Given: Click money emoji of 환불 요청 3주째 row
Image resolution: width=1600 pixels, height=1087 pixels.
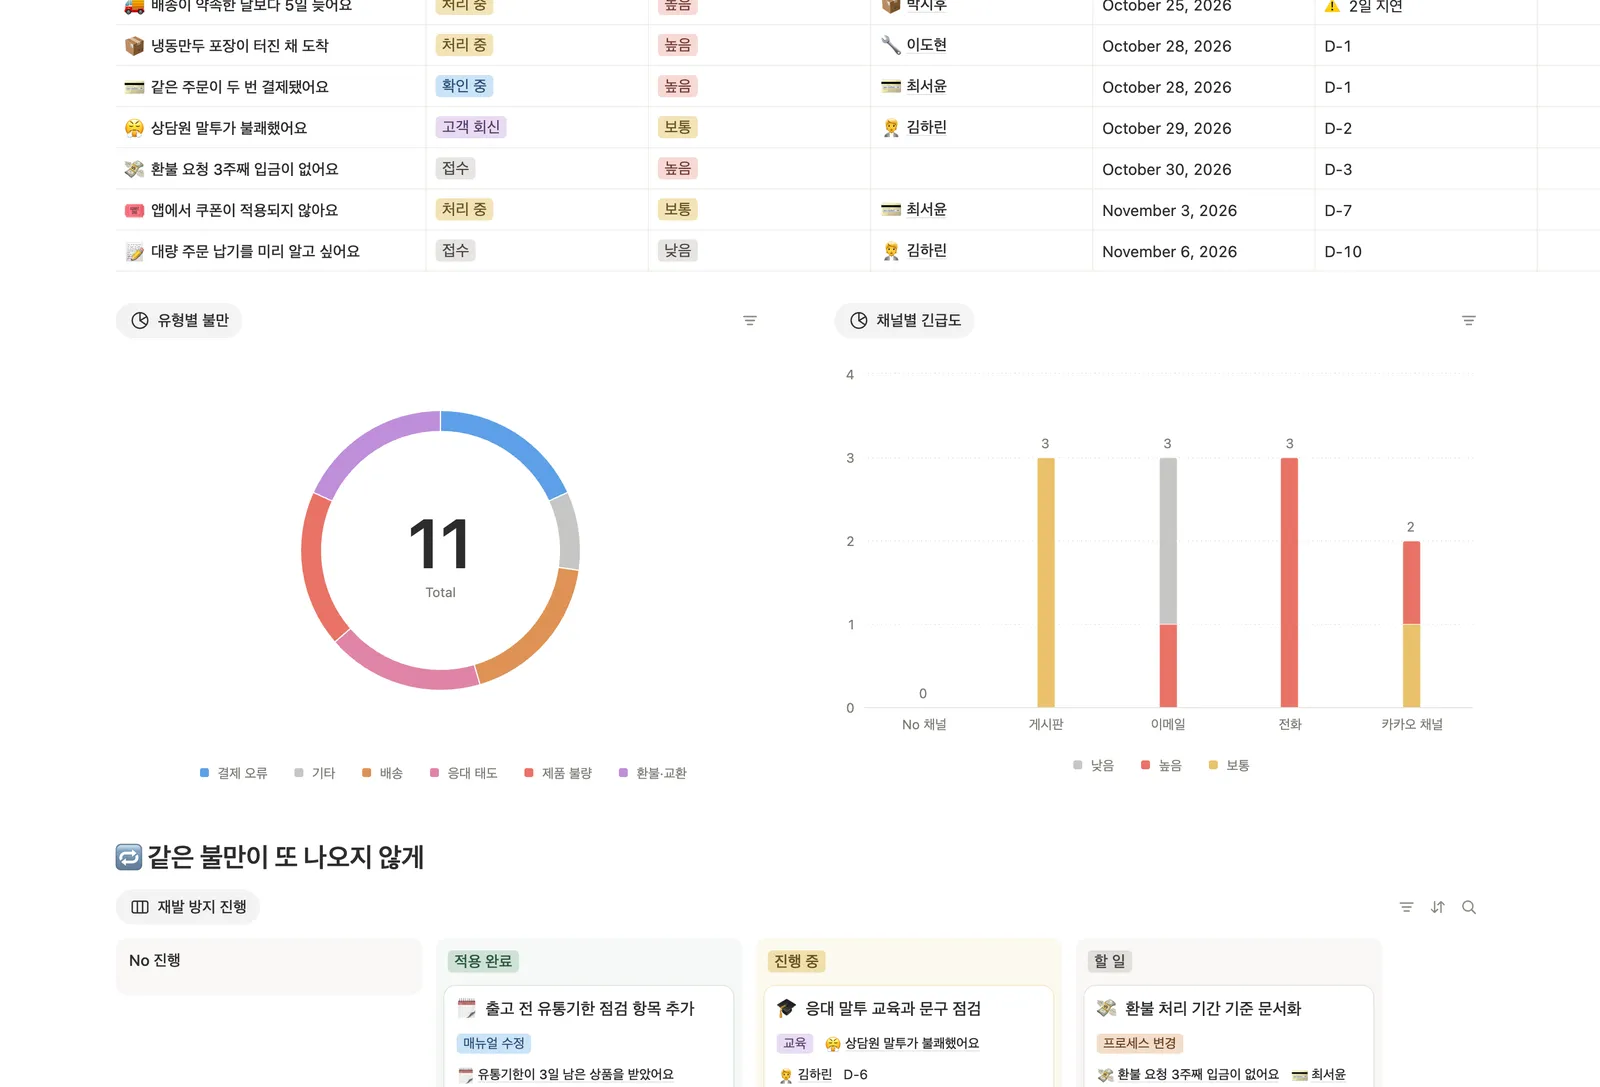Looking at the screenshot, I should (134, 169).
